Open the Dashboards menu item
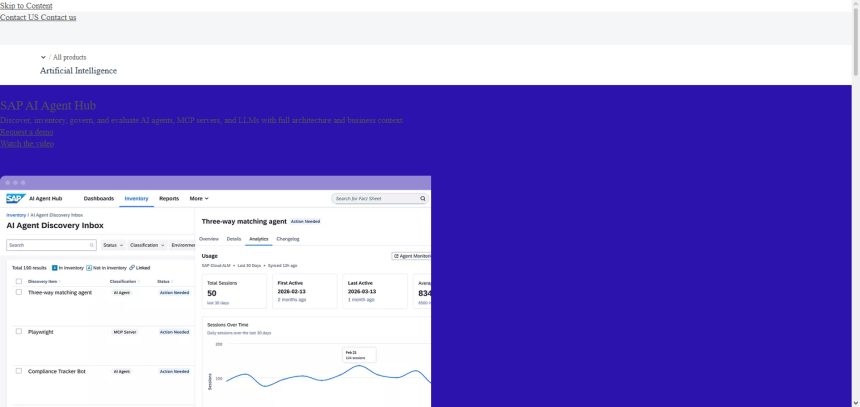This screenshot has height=407, width=860. pos(99,199)
